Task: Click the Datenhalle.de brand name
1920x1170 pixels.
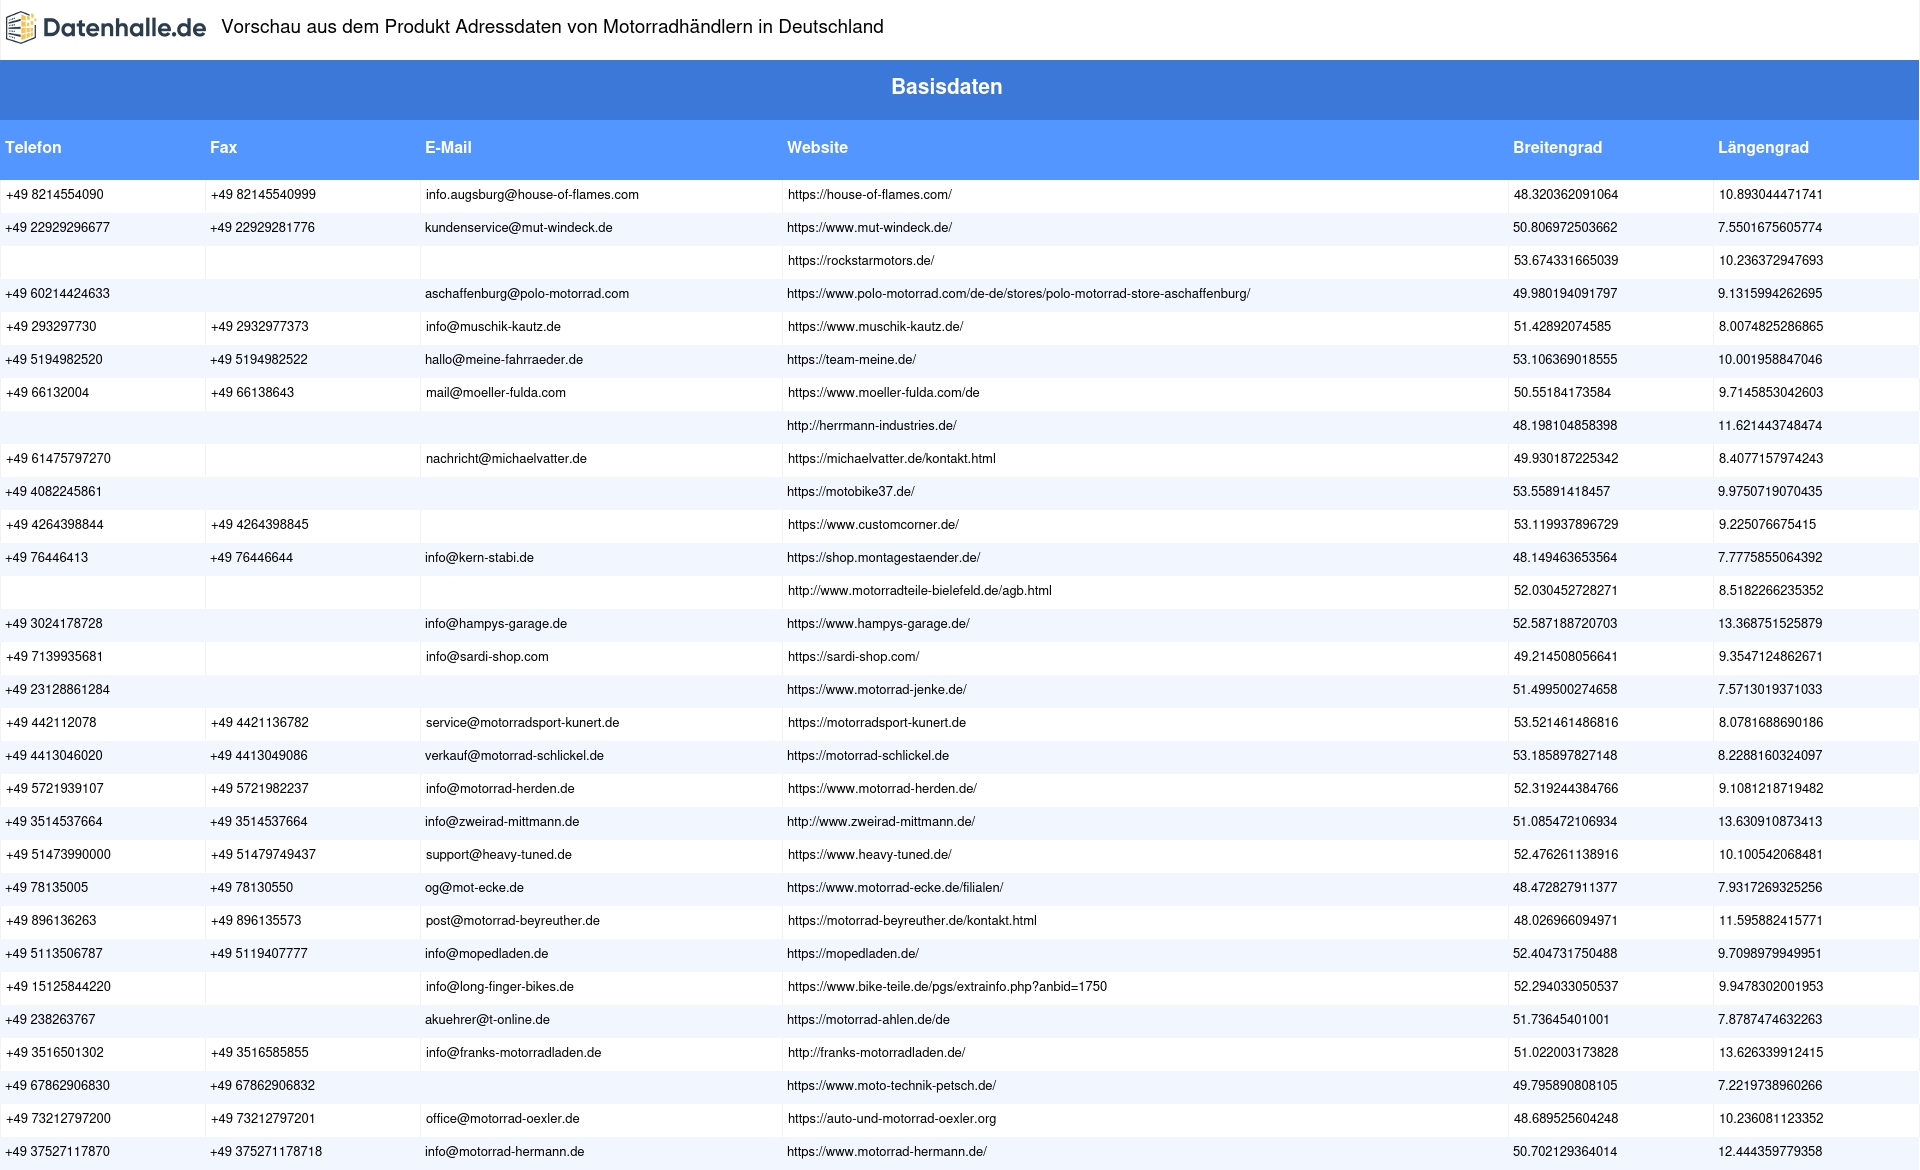Action: point(125,28)
